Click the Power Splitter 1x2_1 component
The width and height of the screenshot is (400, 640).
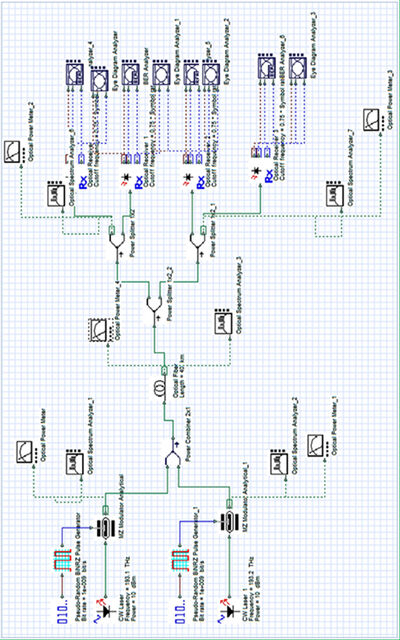pos(198,239)
